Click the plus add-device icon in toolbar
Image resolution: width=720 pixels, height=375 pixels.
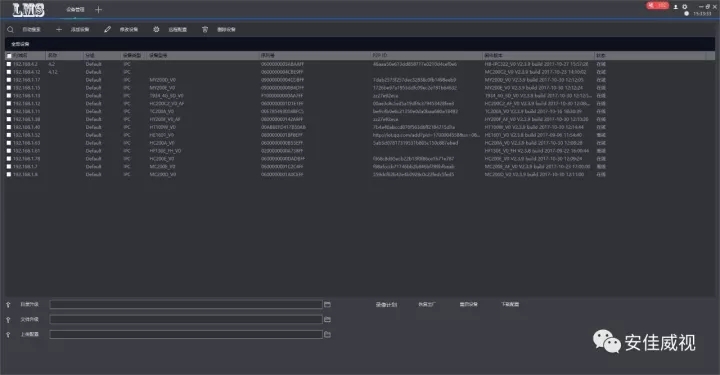(x=58, y=29)
